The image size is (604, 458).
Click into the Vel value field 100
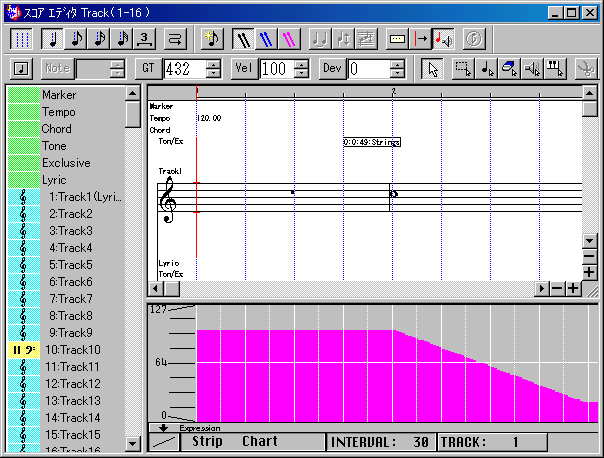click(x=277, y=69)
